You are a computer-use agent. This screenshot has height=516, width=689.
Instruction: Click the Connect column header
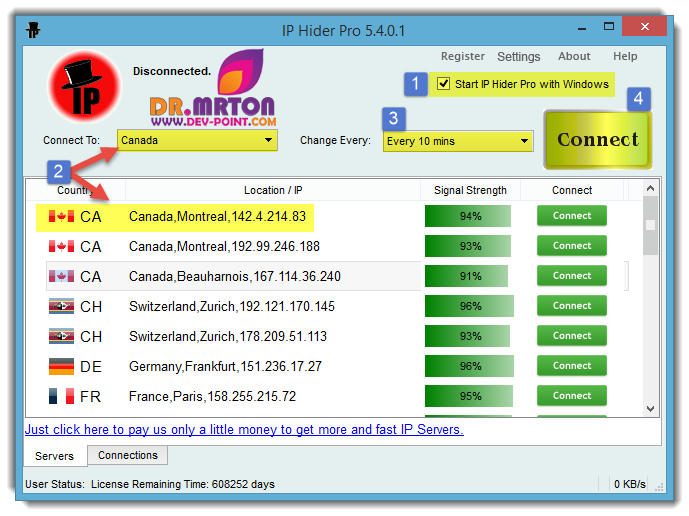coord(572,190)
